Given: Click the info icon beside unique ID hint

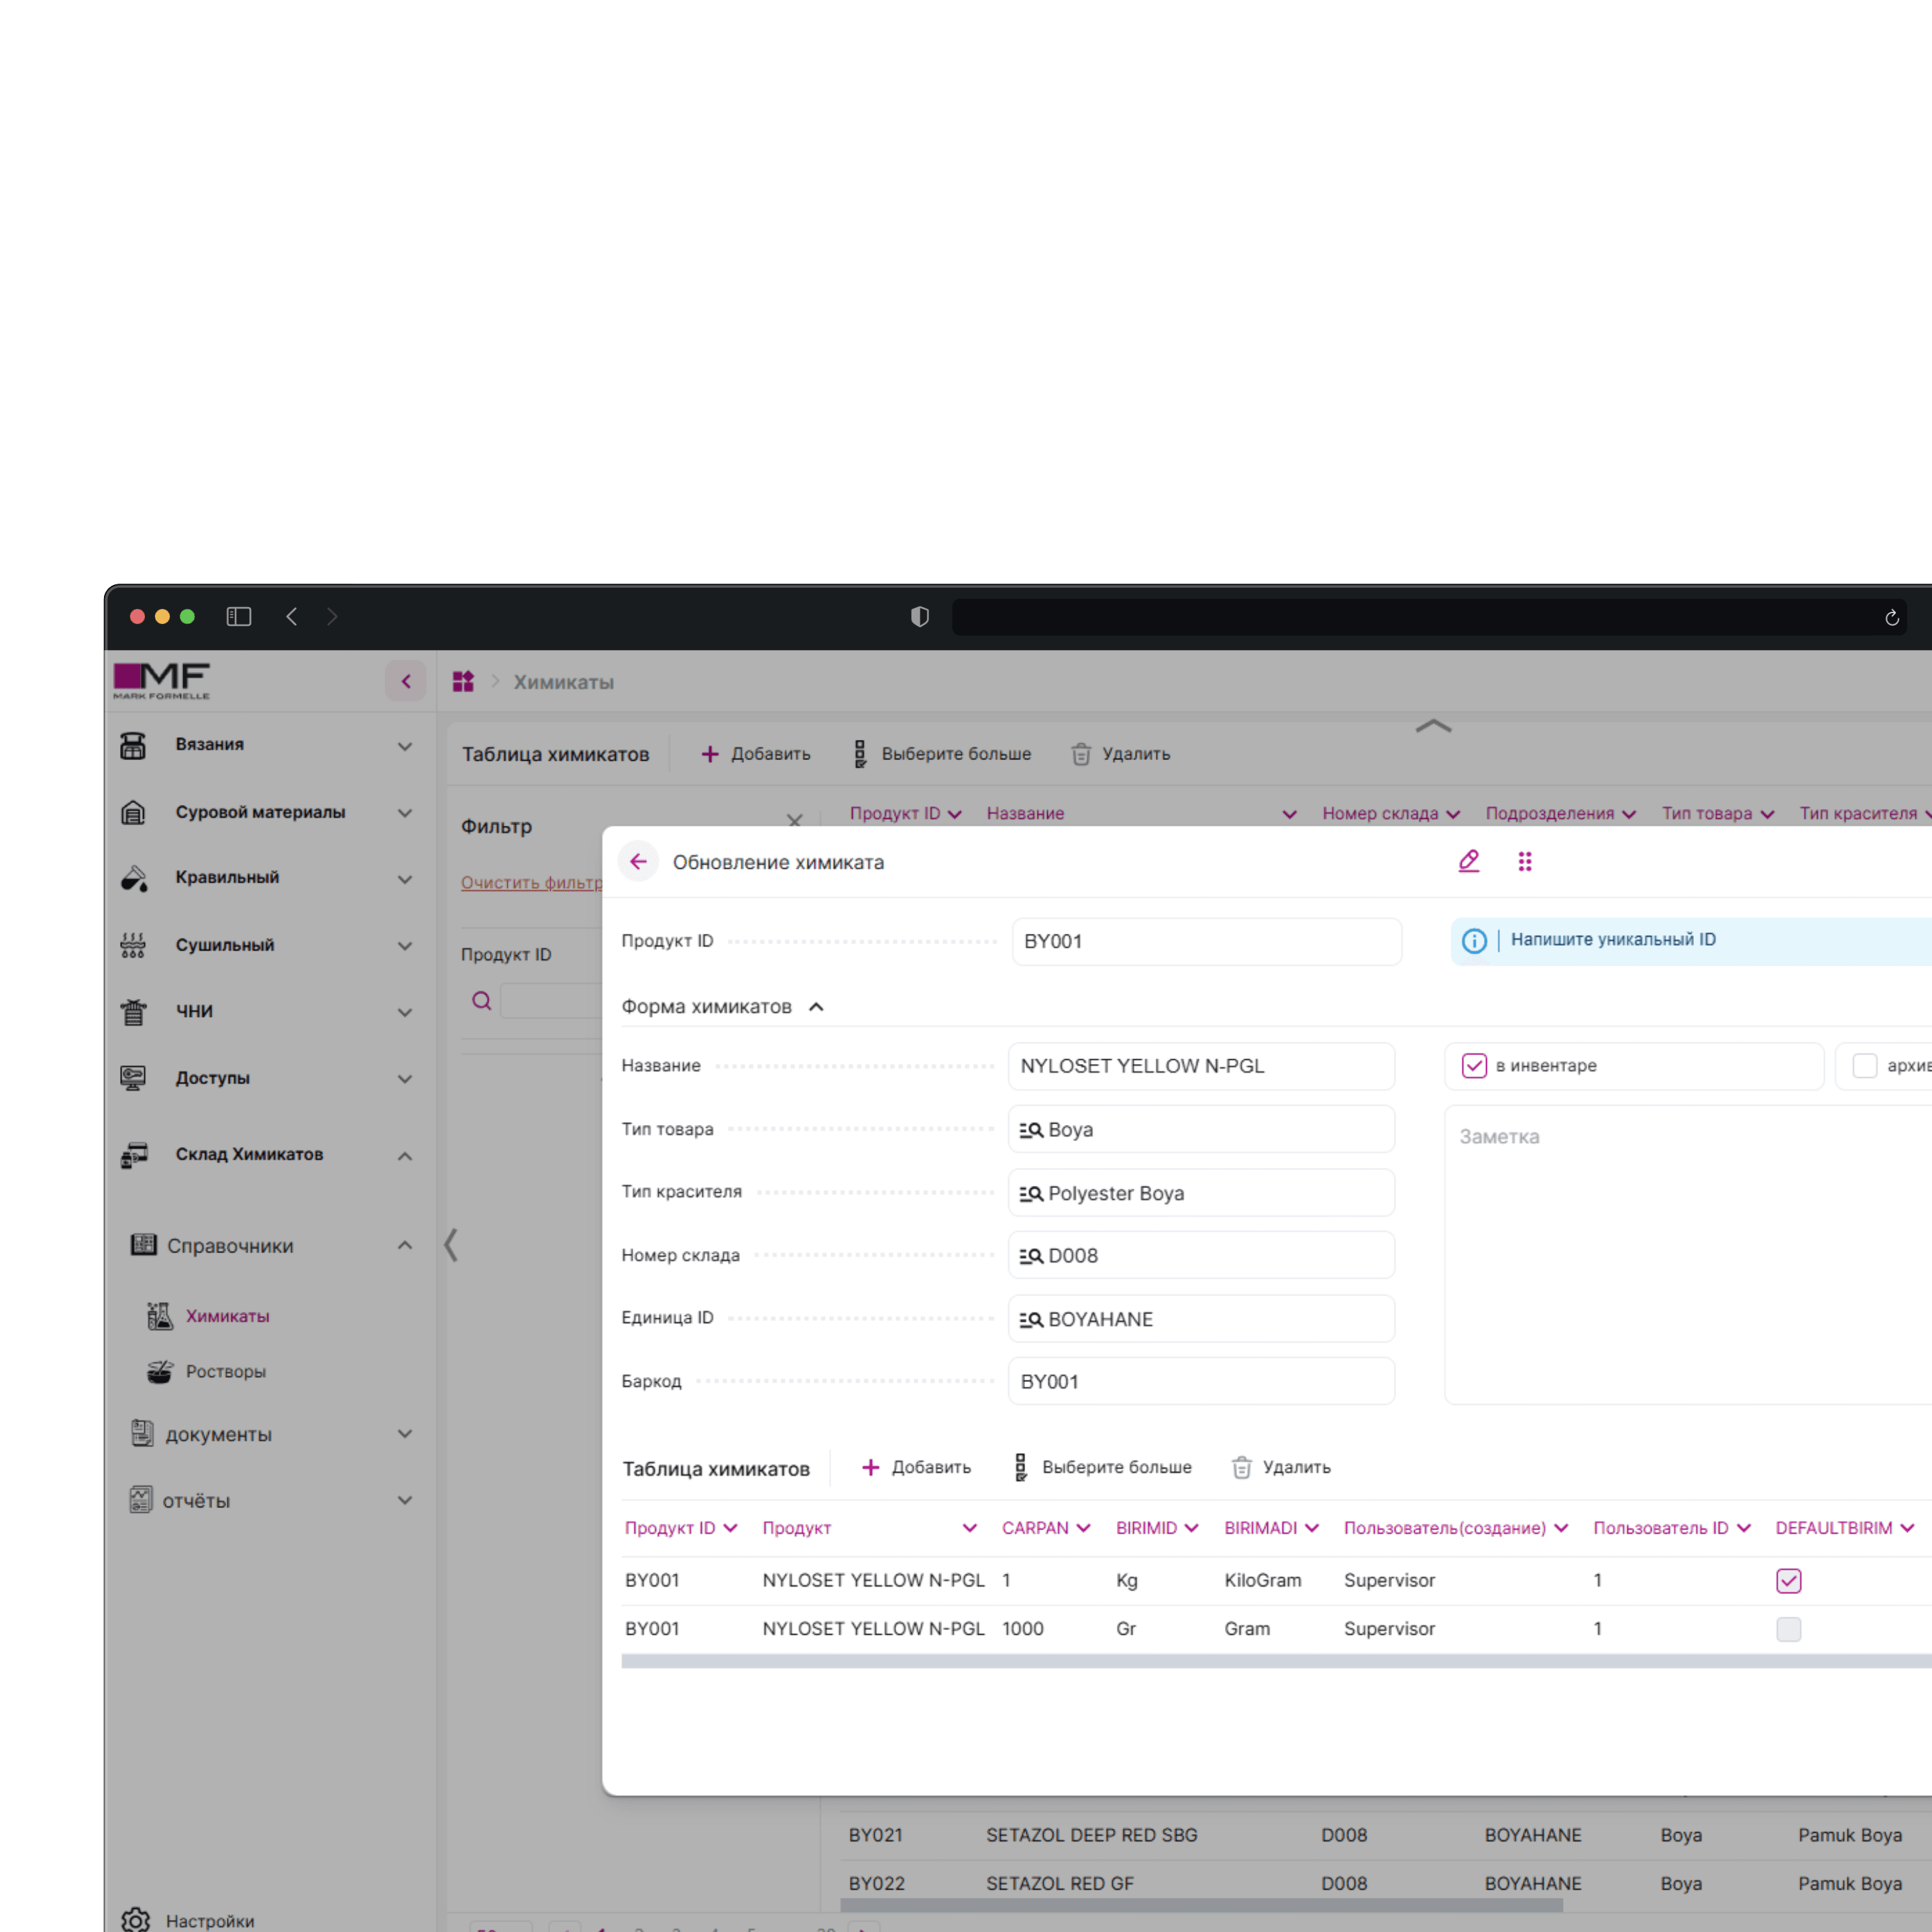Looking at the screenshot, I should tap(1474, 941).
